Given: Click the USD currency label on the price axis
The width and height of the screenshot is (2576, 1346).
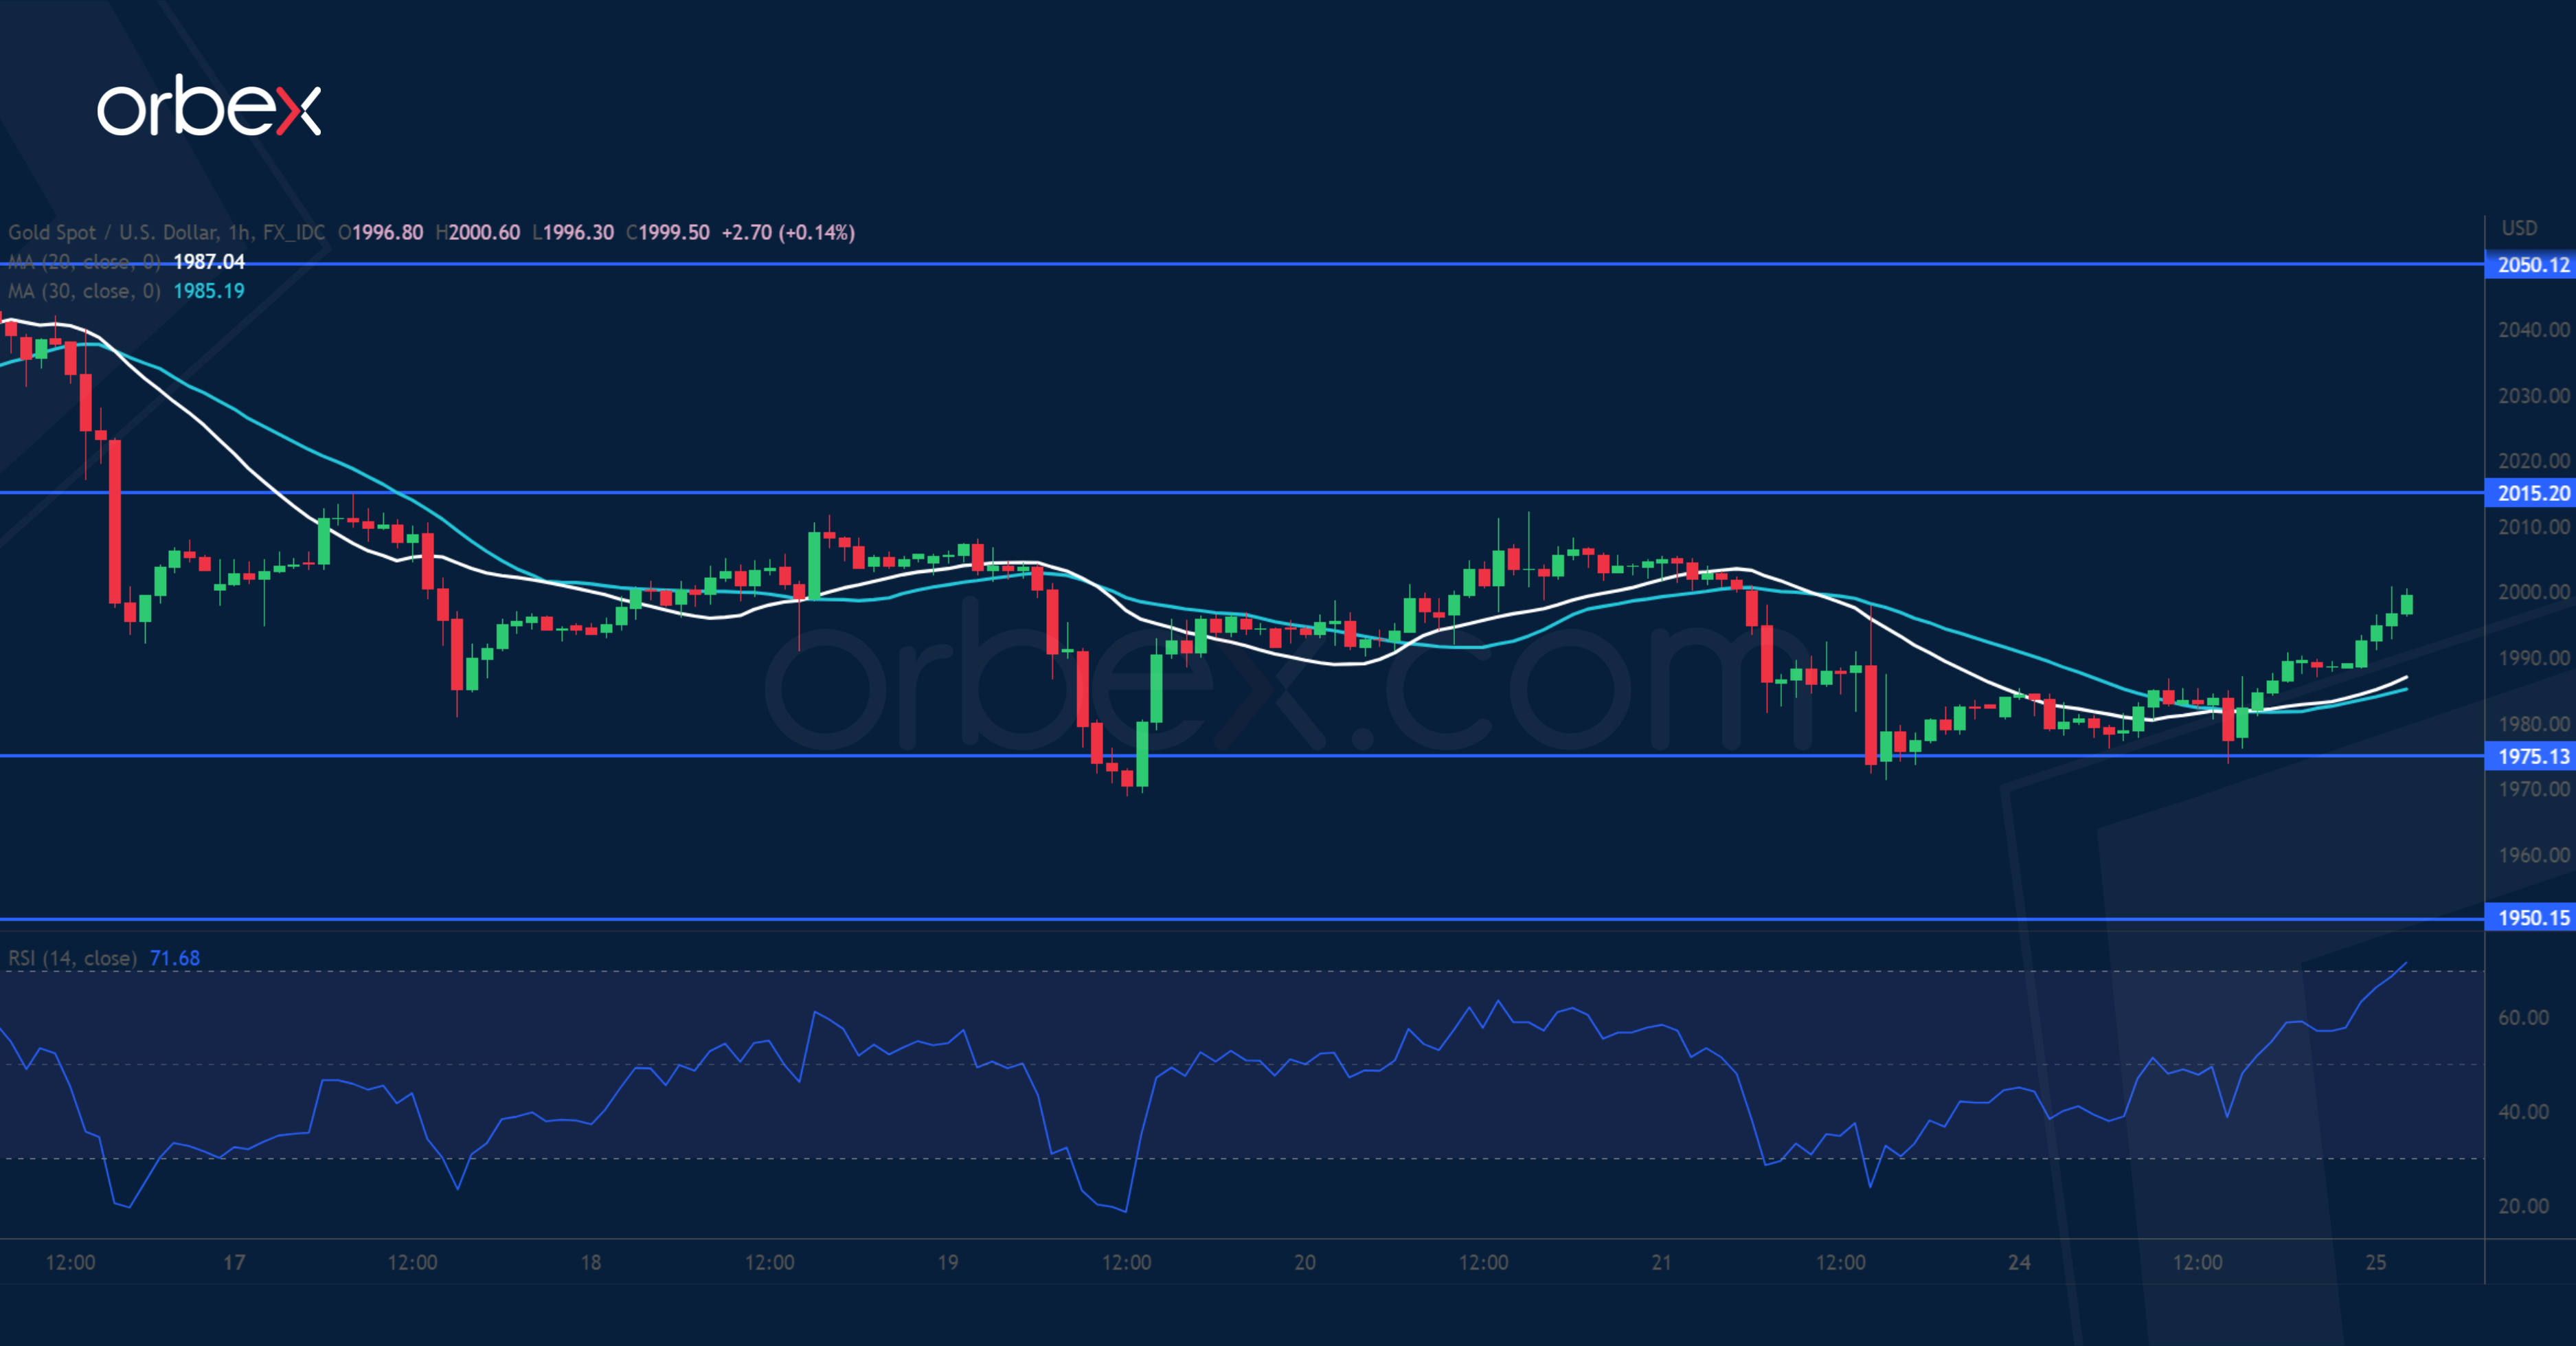Looking at the screenshot, I should click(2519, 228).
